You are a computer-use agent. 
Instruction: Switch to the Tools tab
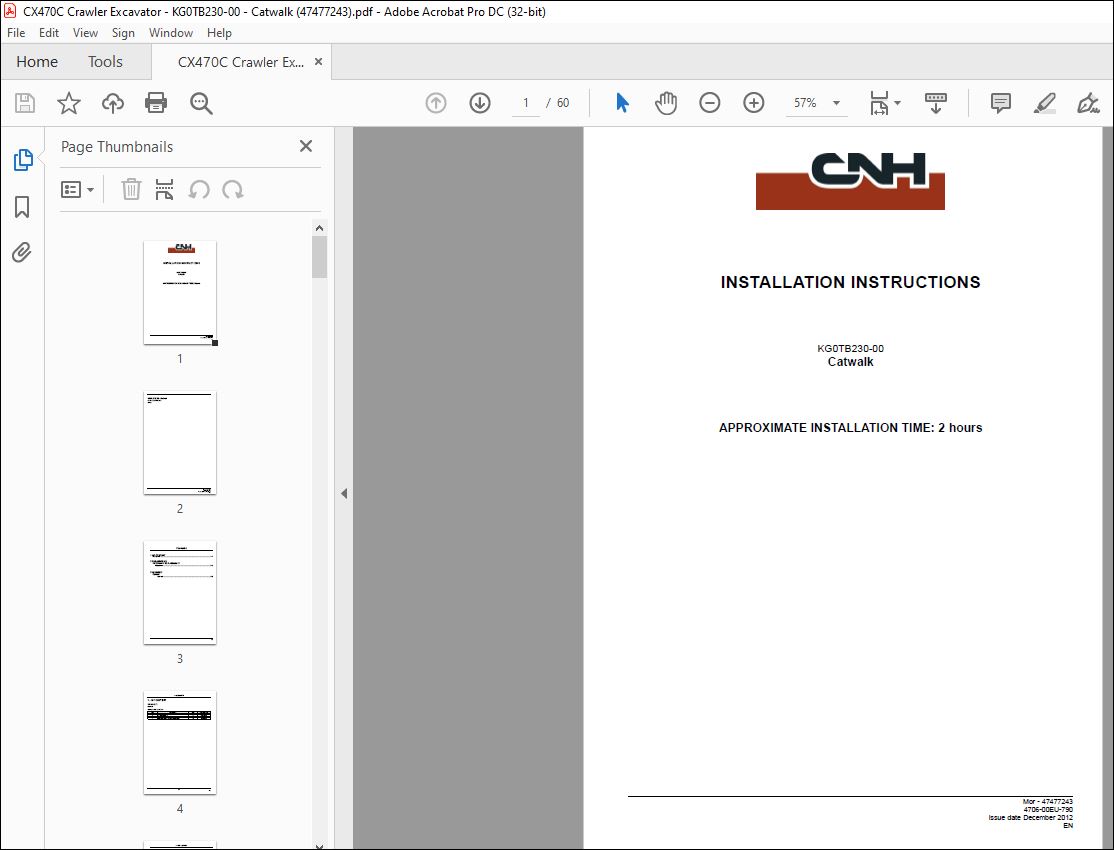click(x=105, y=62)
